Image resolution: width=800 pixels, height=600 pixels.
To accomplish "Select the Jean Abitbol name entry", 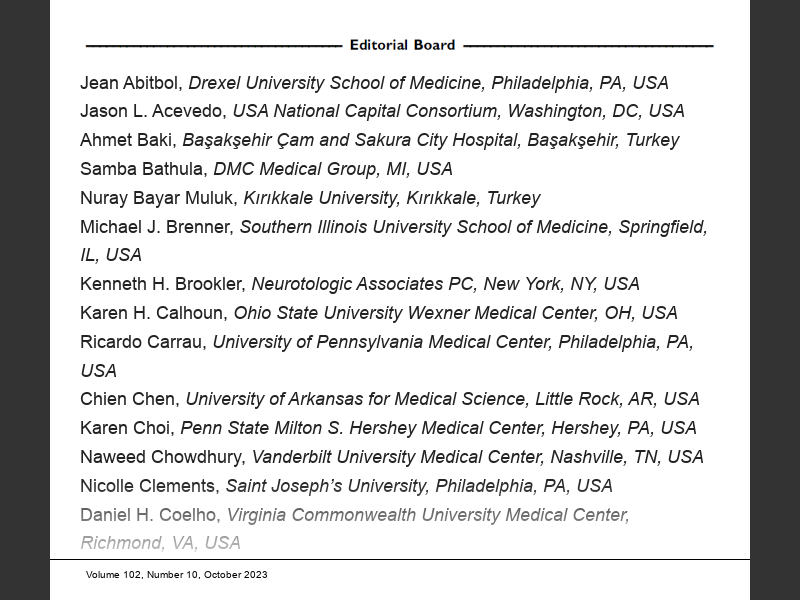I will [129, 83].
